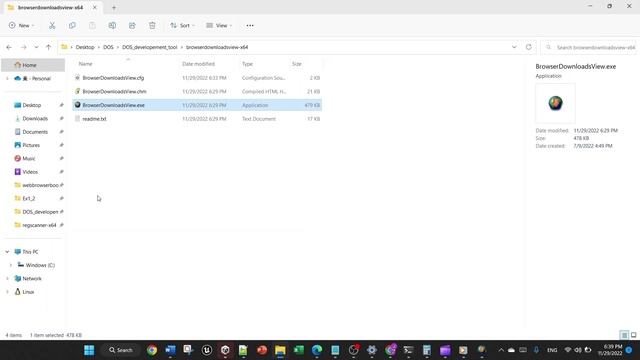Open the Calculator icon on taskbar
Viewport: 640px width, 360px height.
pyautogui.click(x=427, y=350)
